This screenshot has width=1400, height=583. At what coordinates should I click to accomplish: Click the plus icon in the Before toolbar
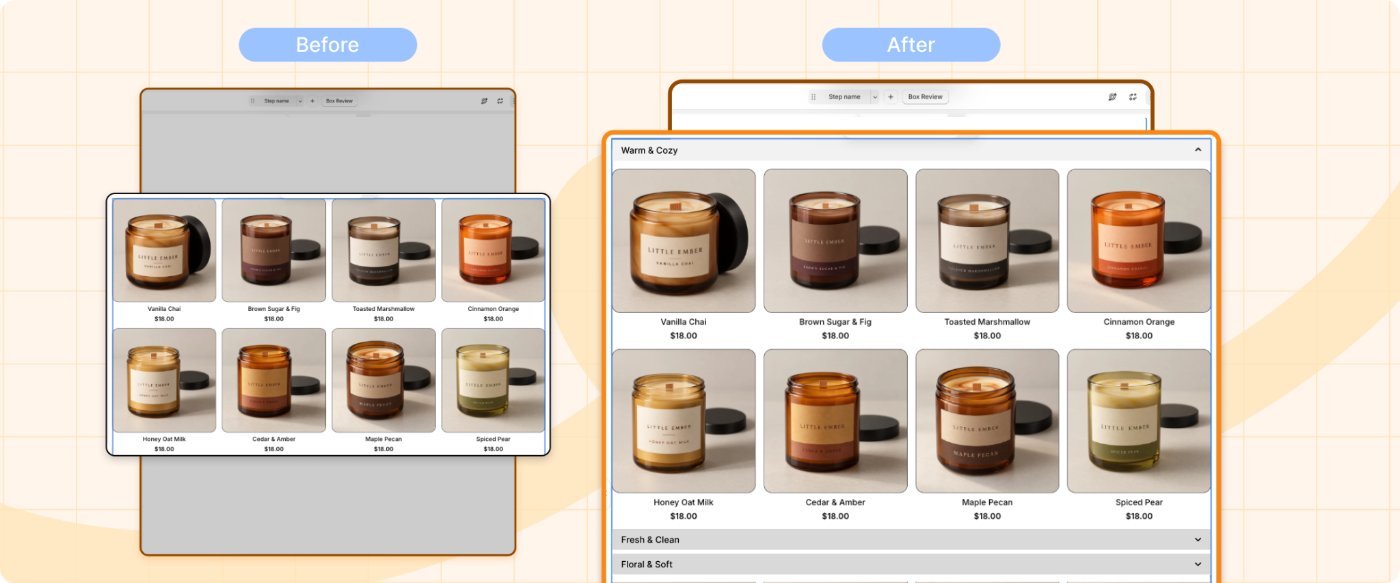click(x=312, y=101)
